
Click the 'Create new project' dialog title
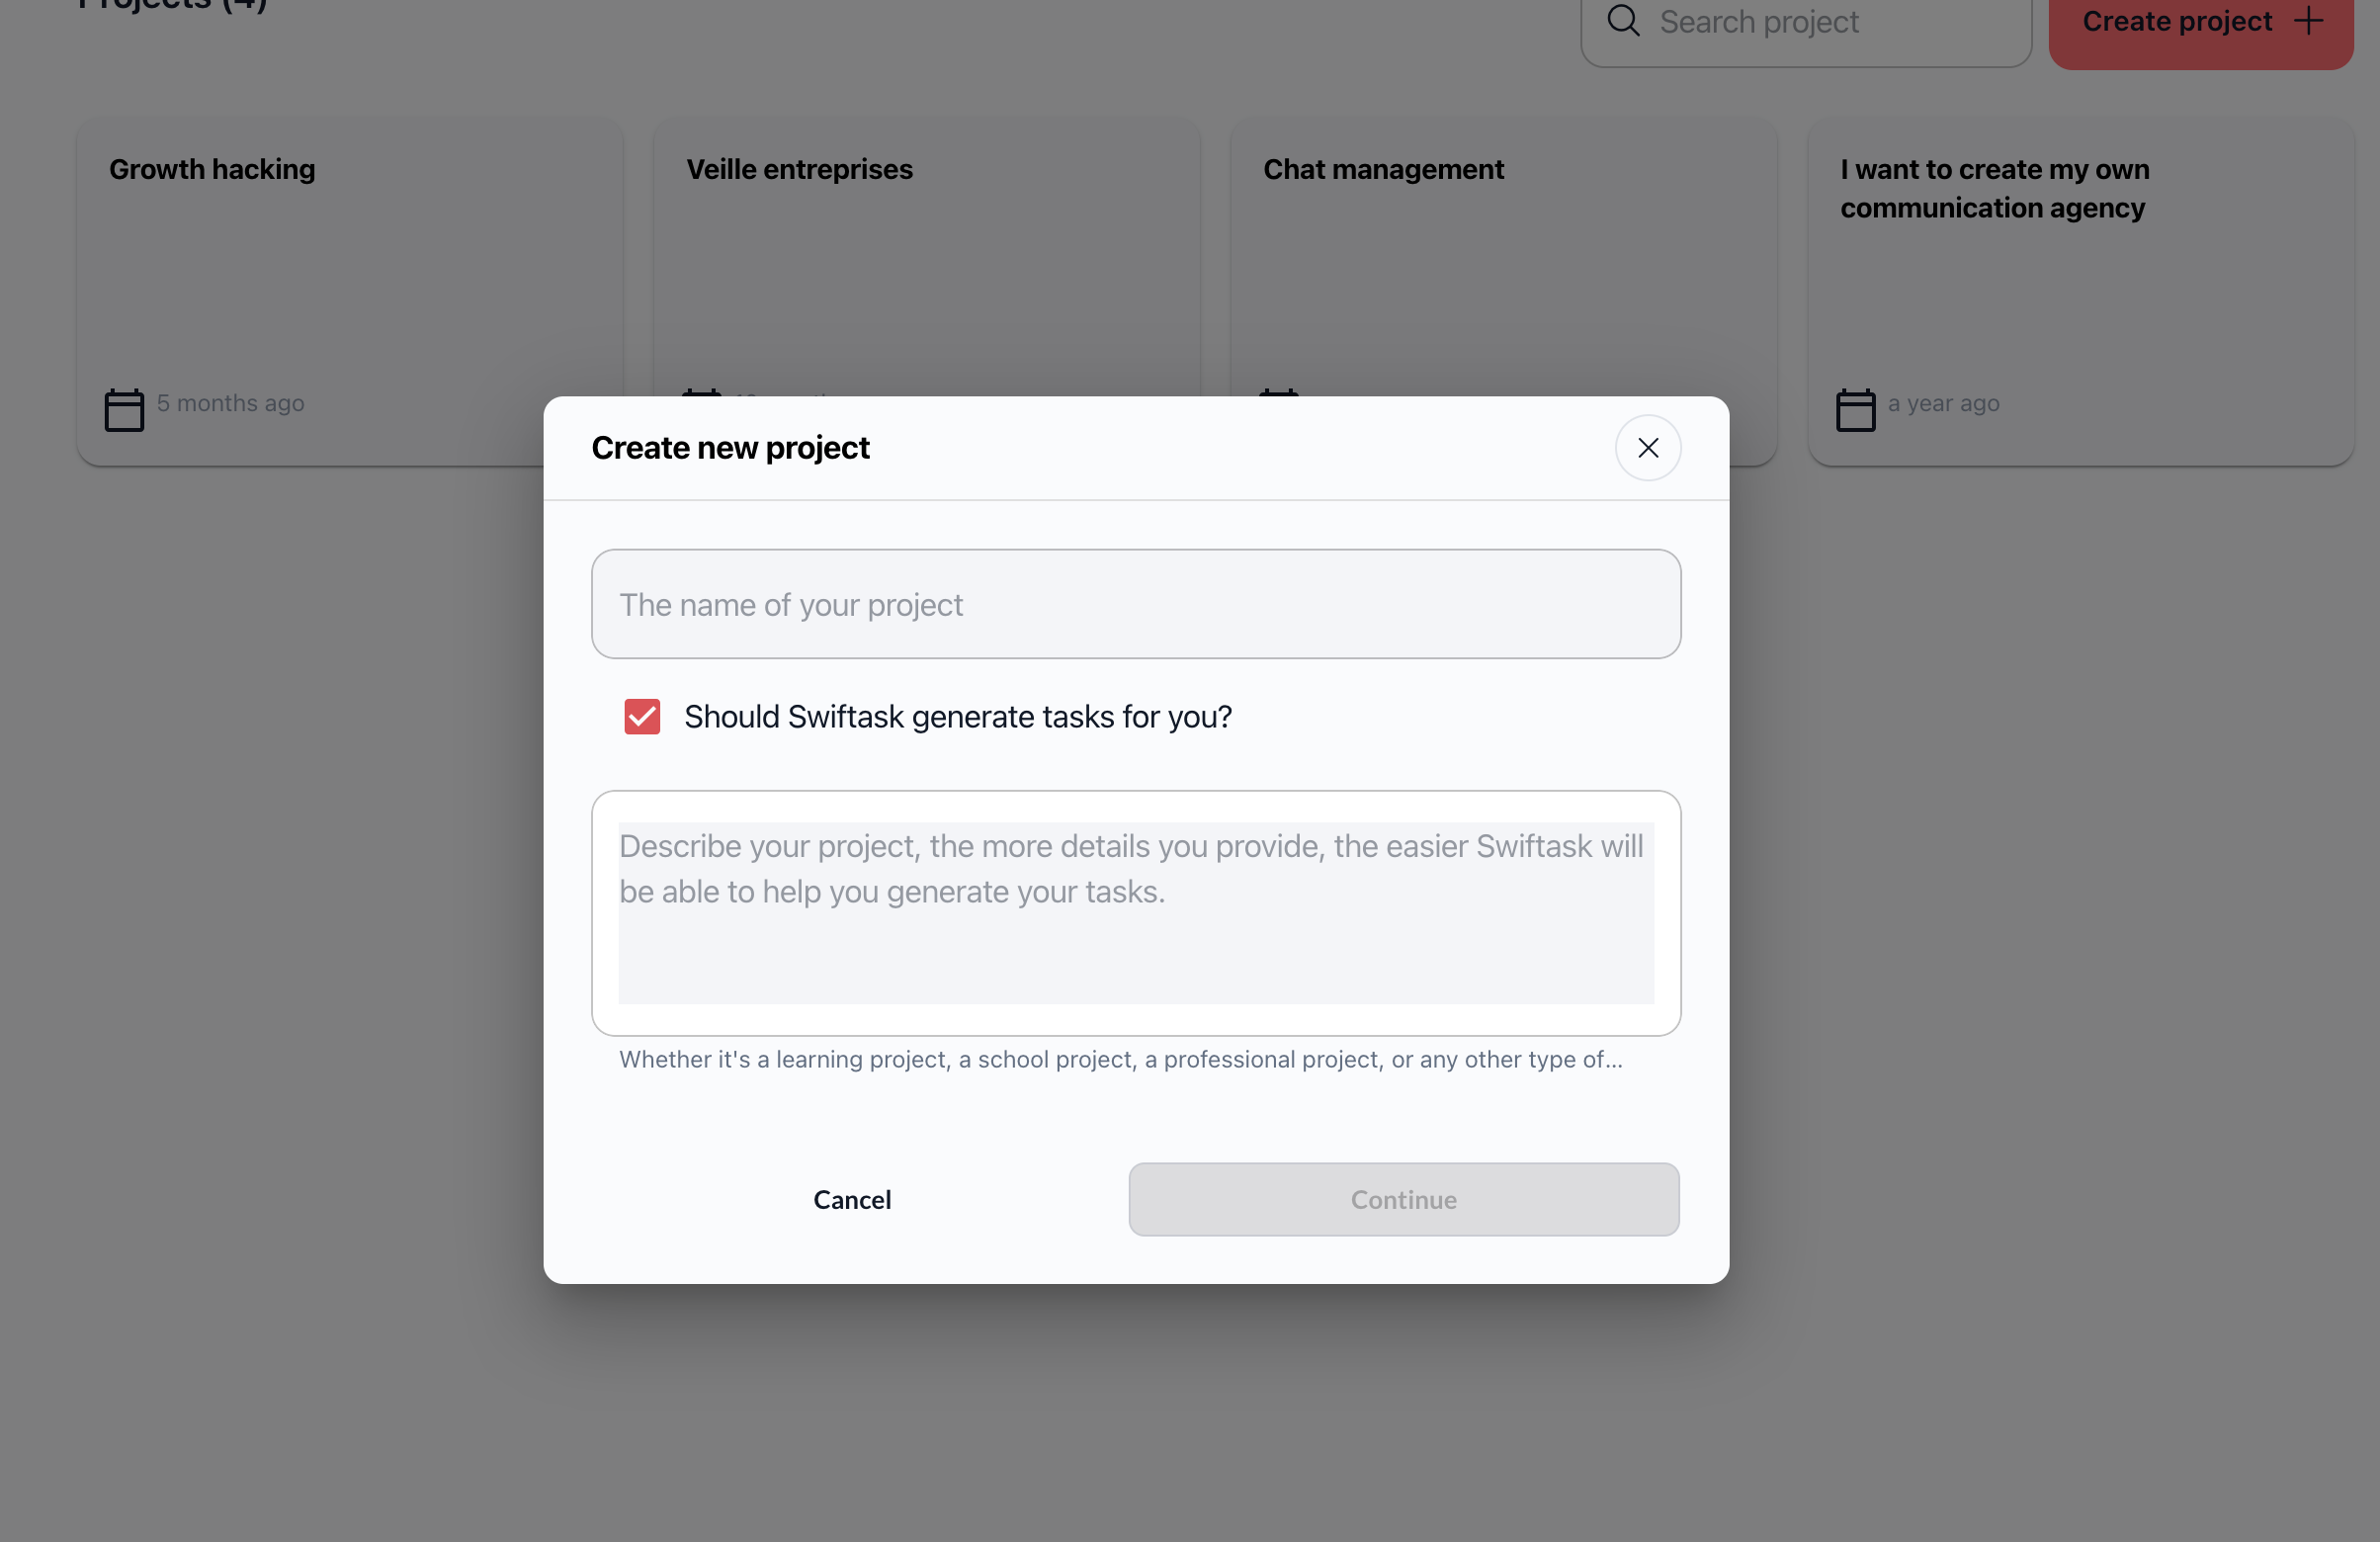point(731,448)
